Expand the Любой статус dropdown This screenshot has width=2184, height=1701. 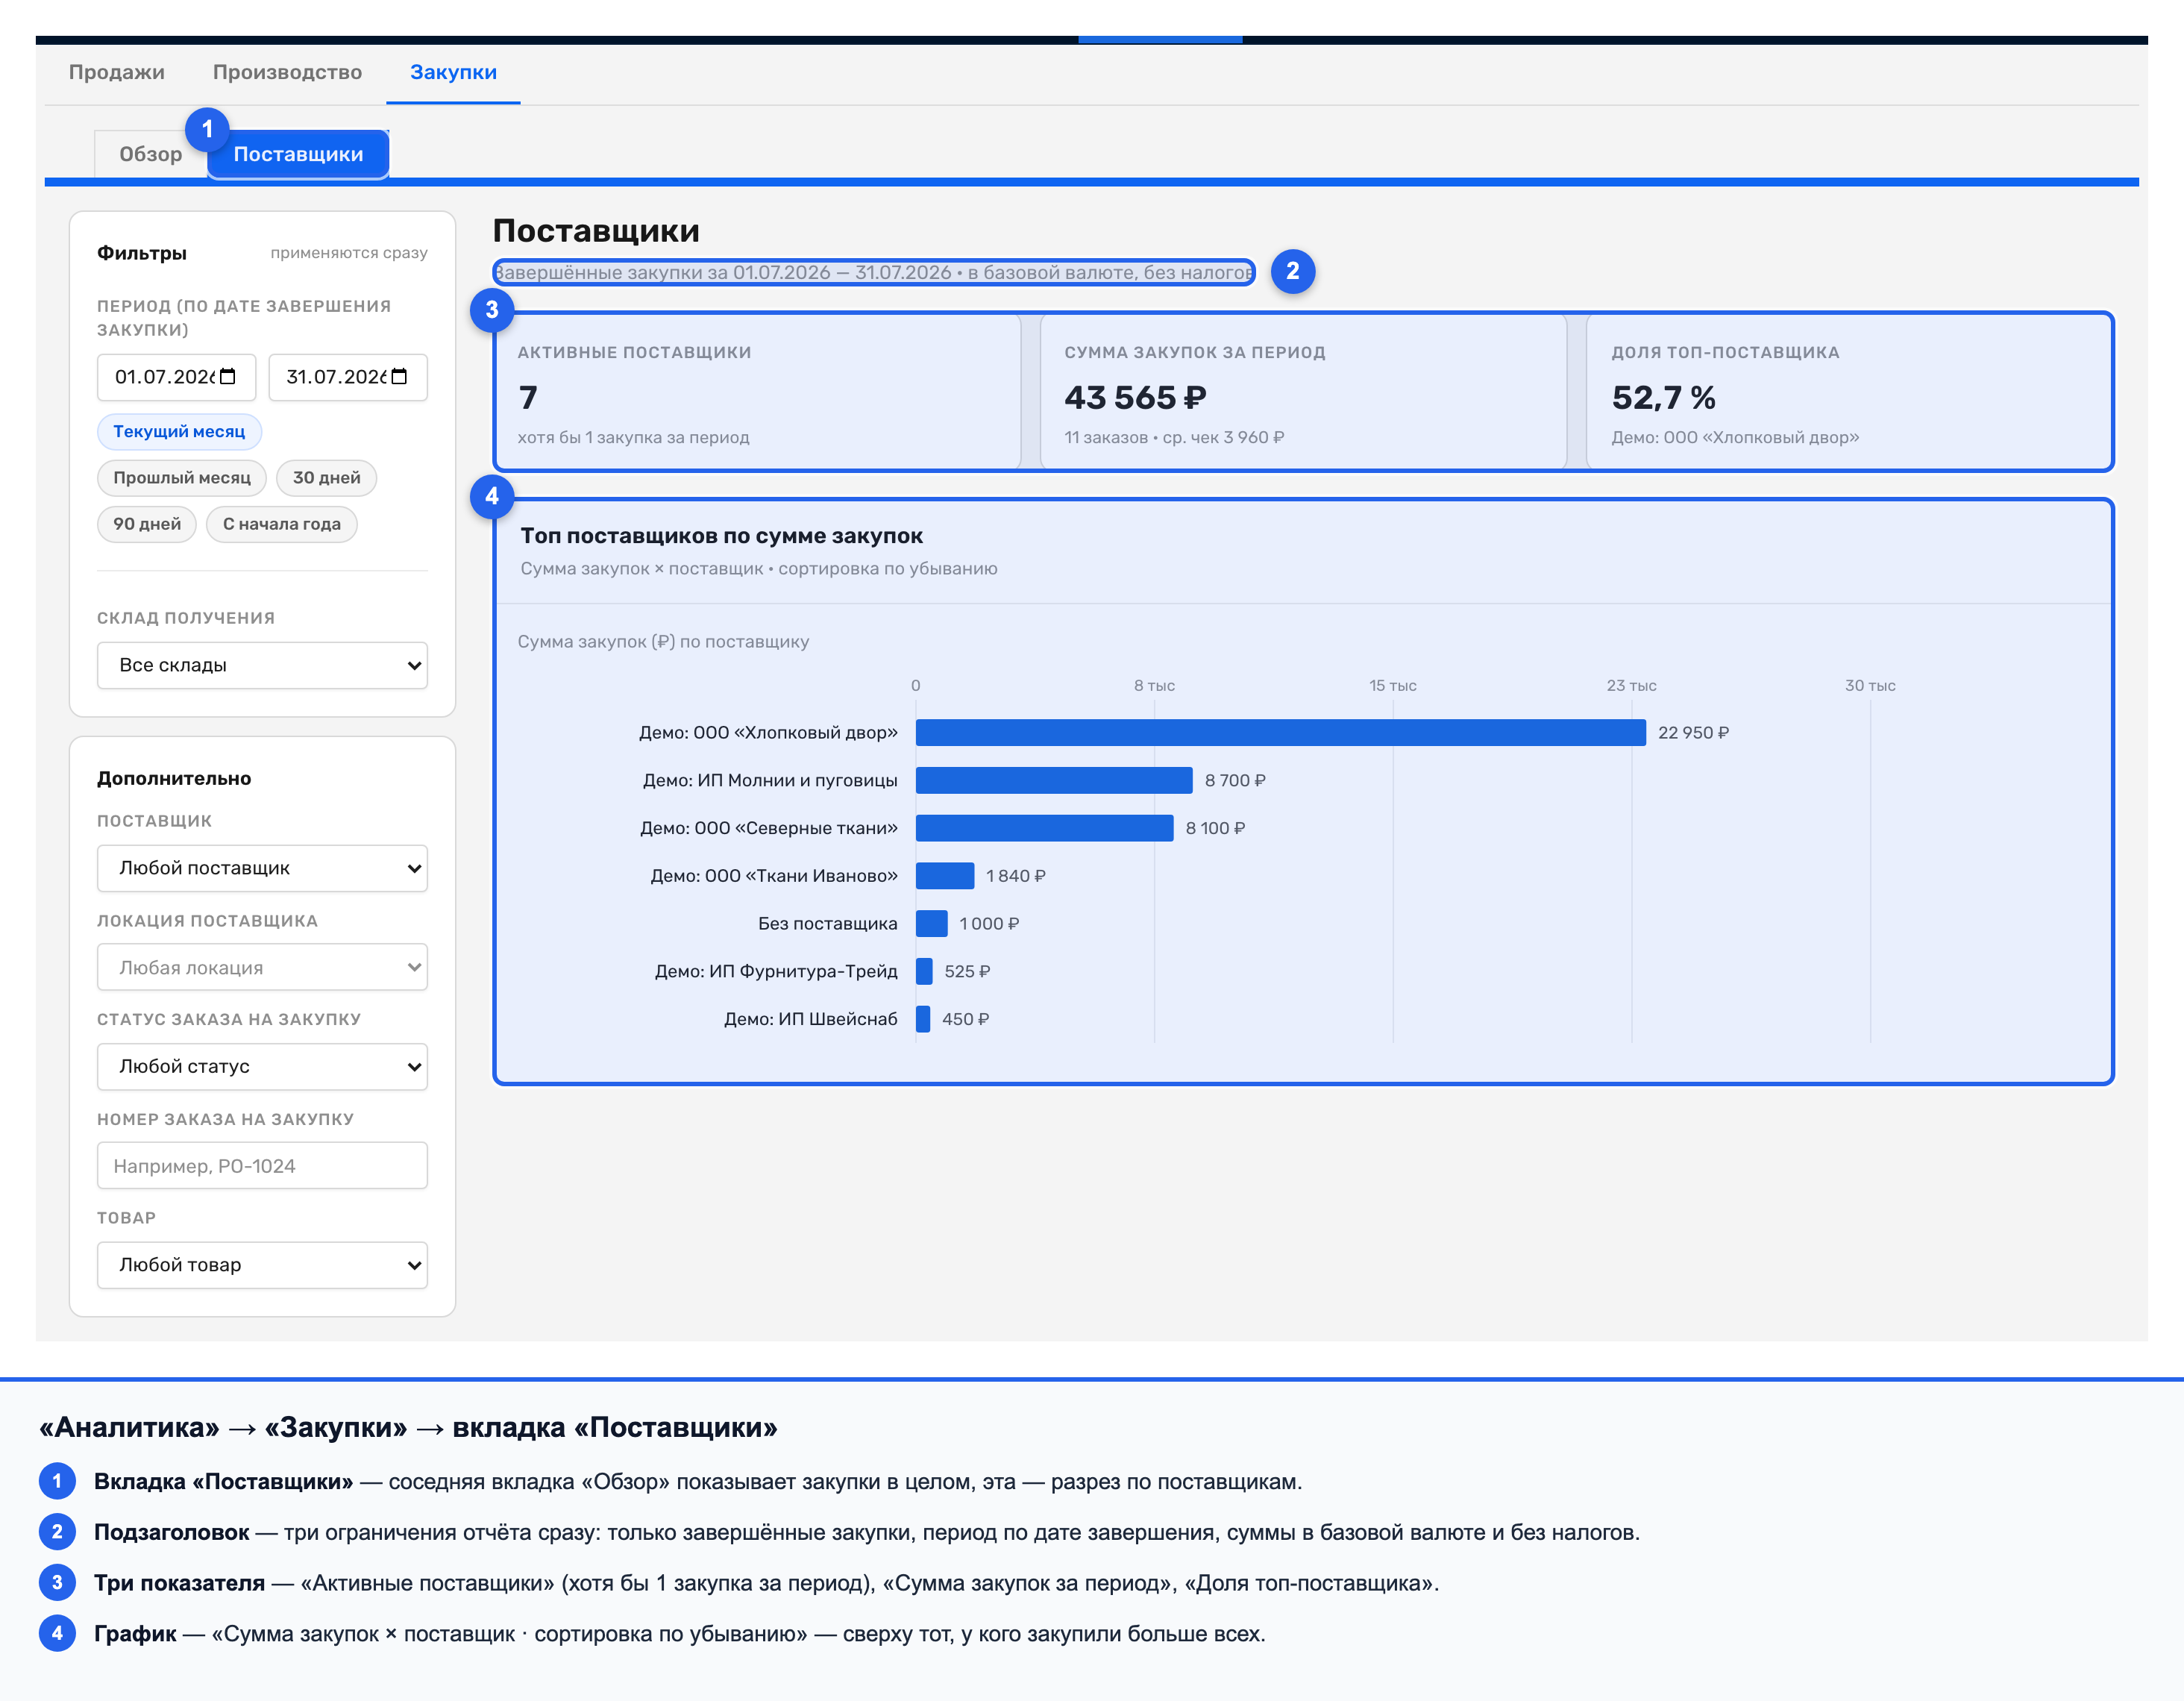point(262,1066)
